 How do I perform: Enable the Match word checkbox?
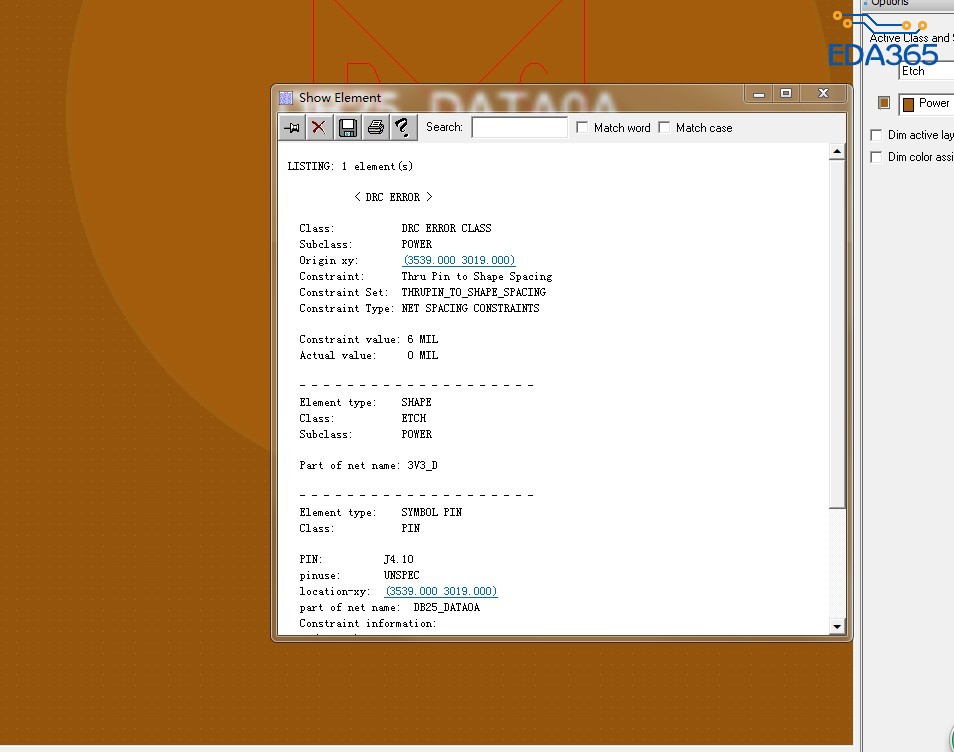(583, 128)
